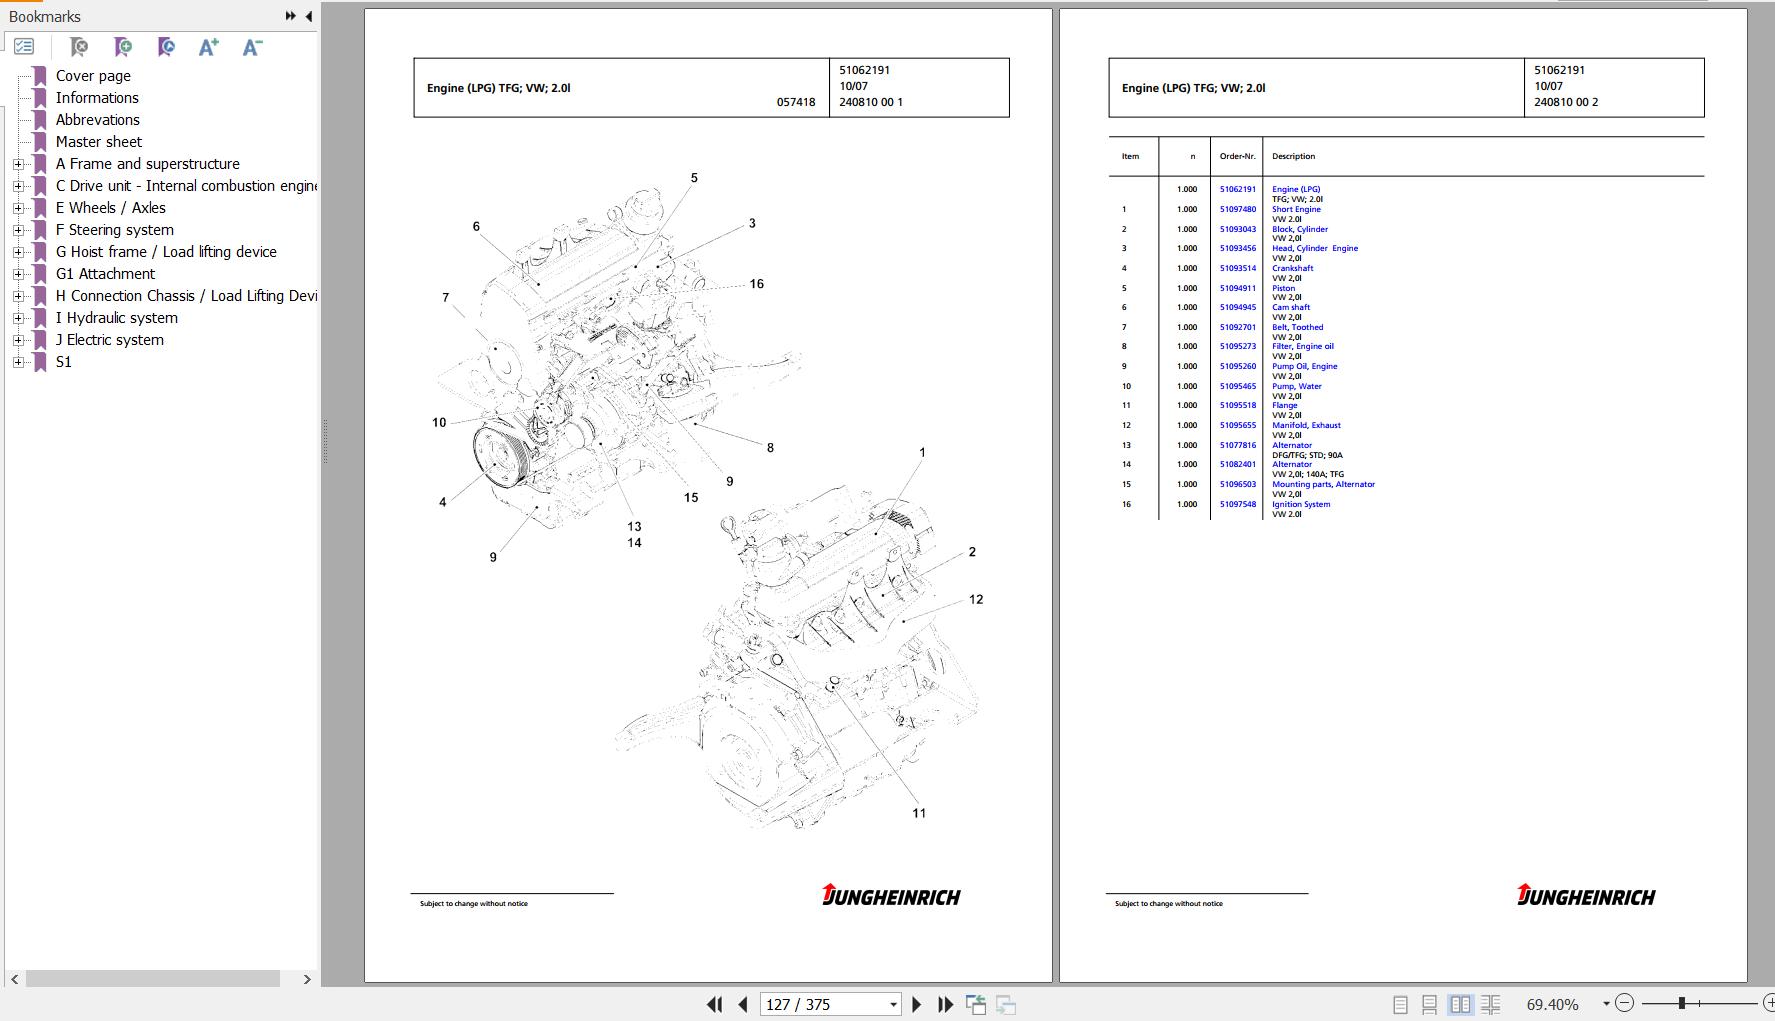Expand the G Hoist frame bookmark
This screenshot has width=1775, height=1021.
18,252
